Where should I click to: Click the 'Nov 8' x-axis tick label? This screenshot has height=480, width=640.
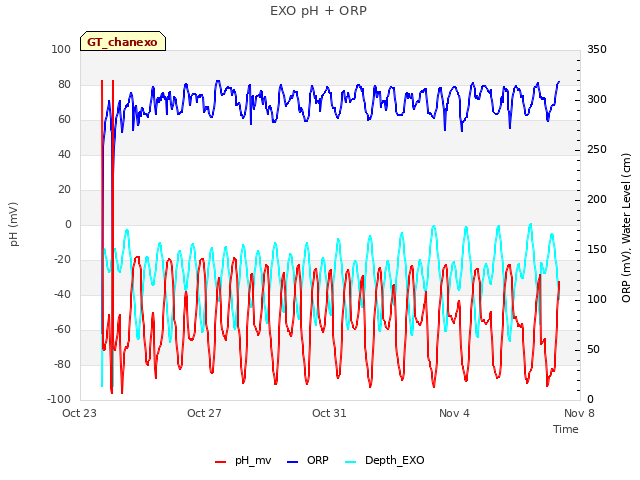[x=579, y=413]
